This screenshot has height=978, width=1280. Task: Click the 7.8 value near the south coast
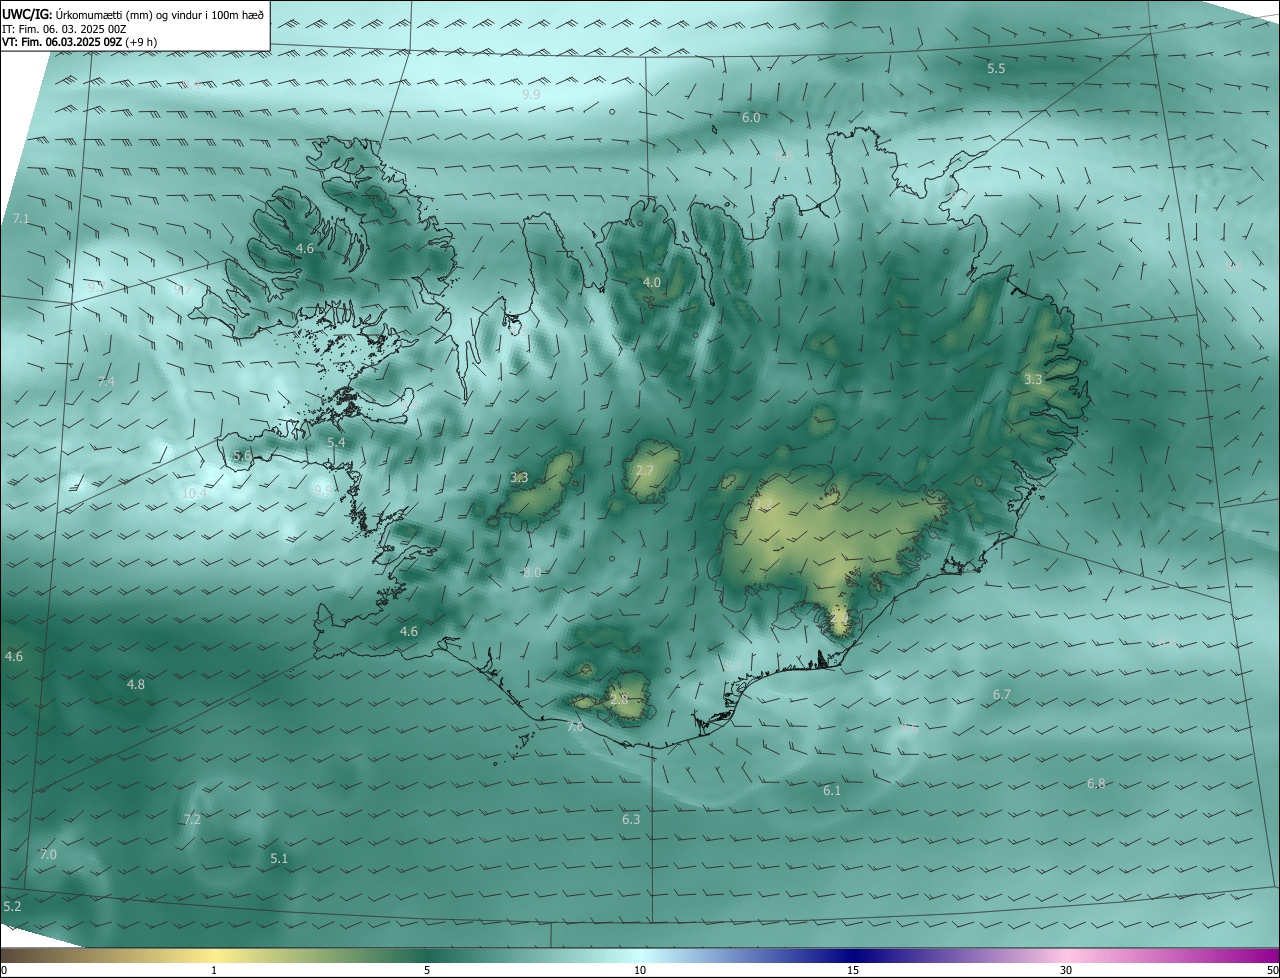[575, 727]
